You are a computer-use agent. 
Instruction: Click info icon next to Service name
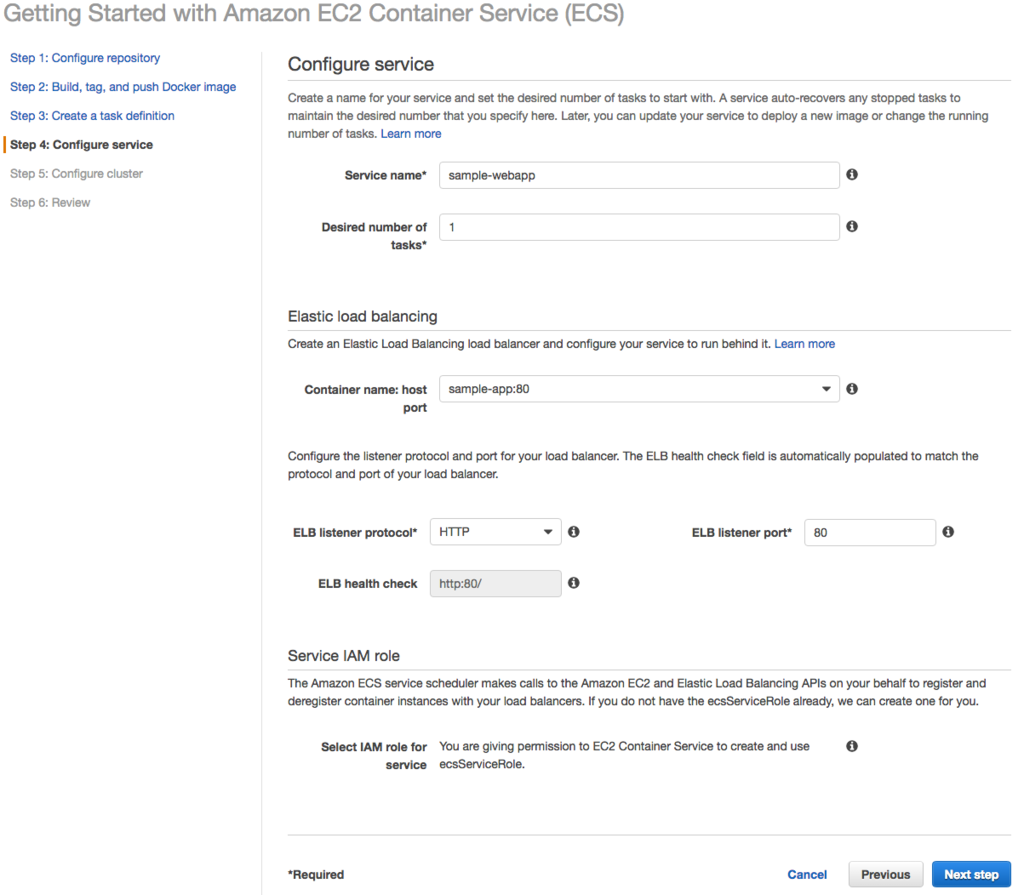tap(852, 174)
